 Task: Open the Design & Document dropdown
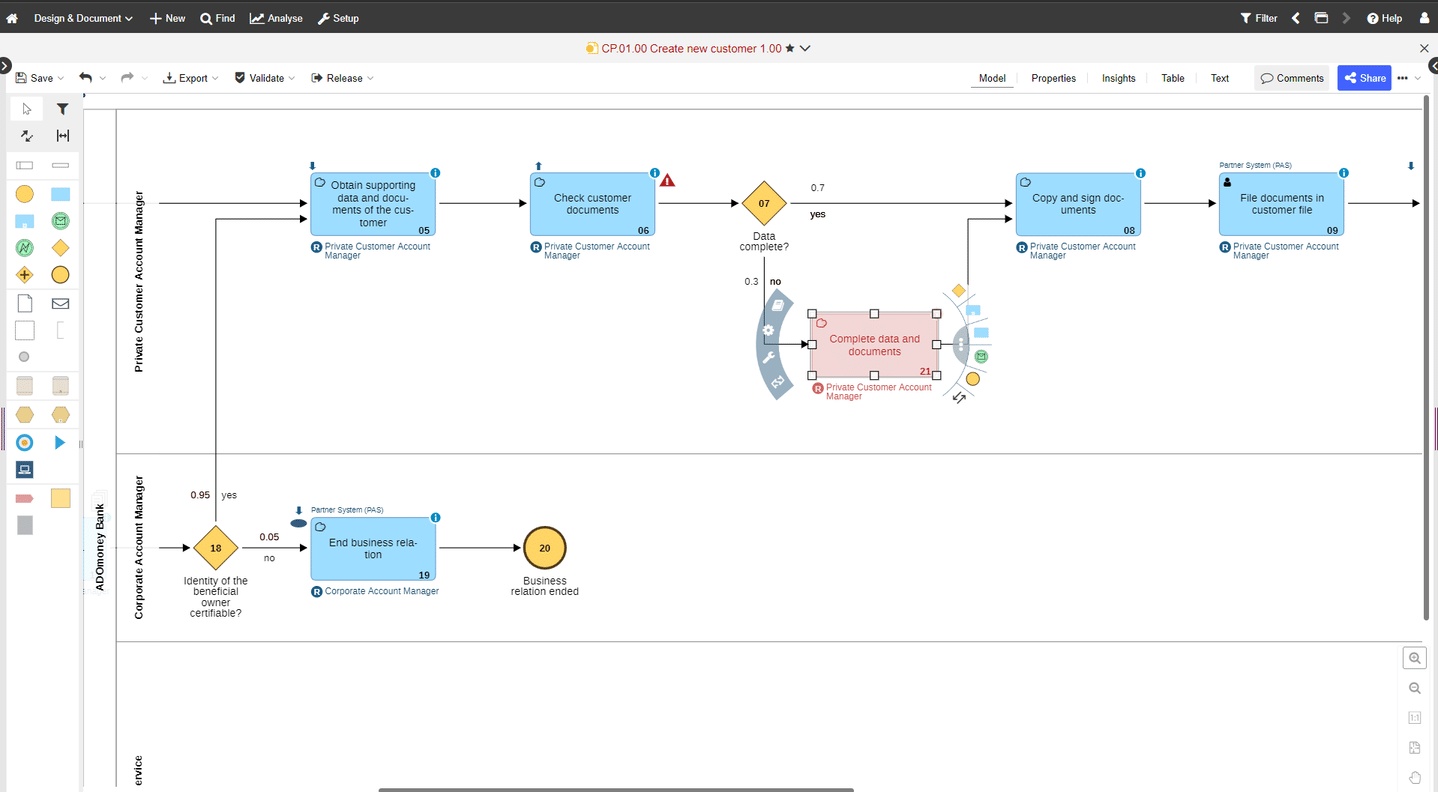(x=83, y=18)
